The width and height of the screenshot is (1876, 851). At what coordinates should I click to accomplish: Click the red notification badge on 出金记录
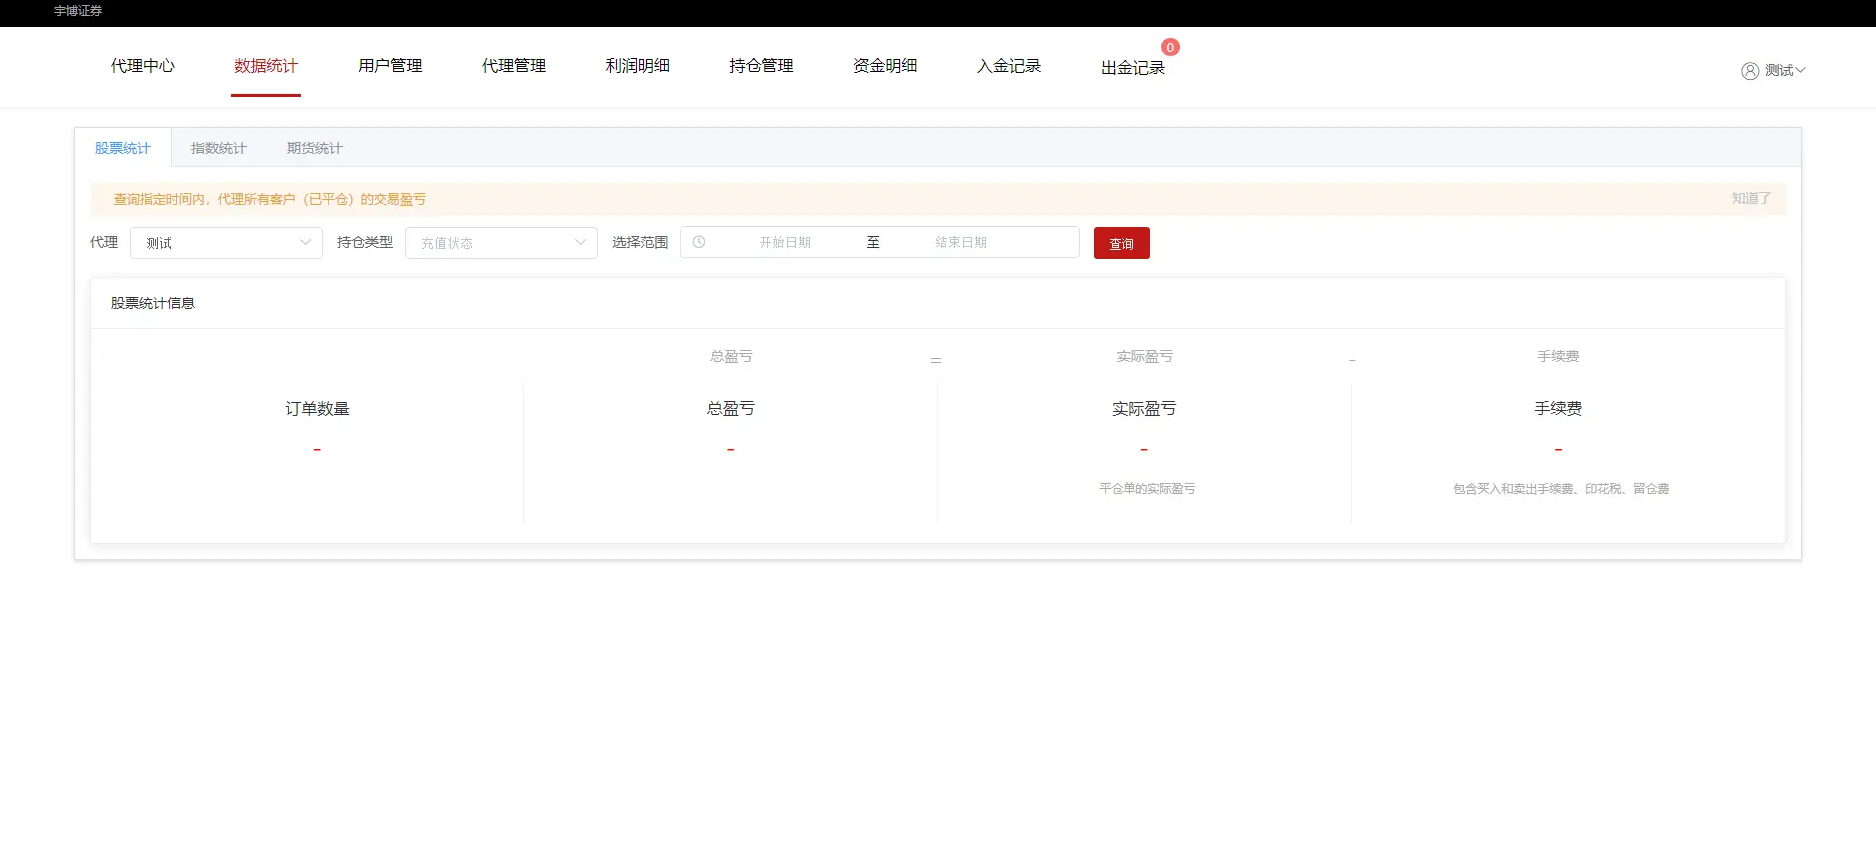(1170, 47)
